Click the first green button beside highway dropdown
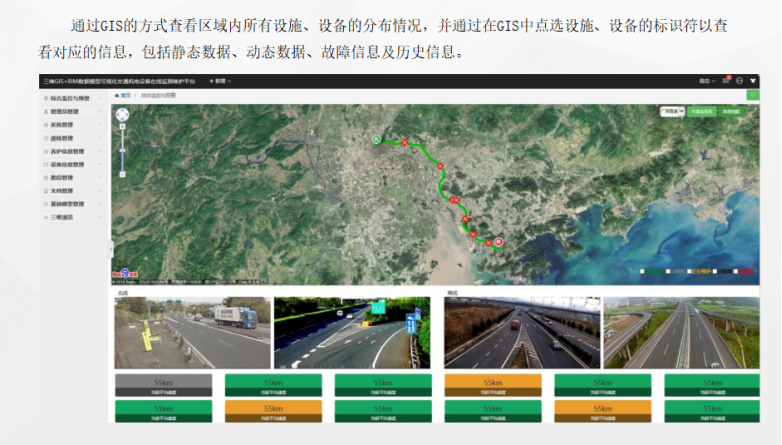Image resolution: width=782 pixels, height=445 pixels. [700, 112]
